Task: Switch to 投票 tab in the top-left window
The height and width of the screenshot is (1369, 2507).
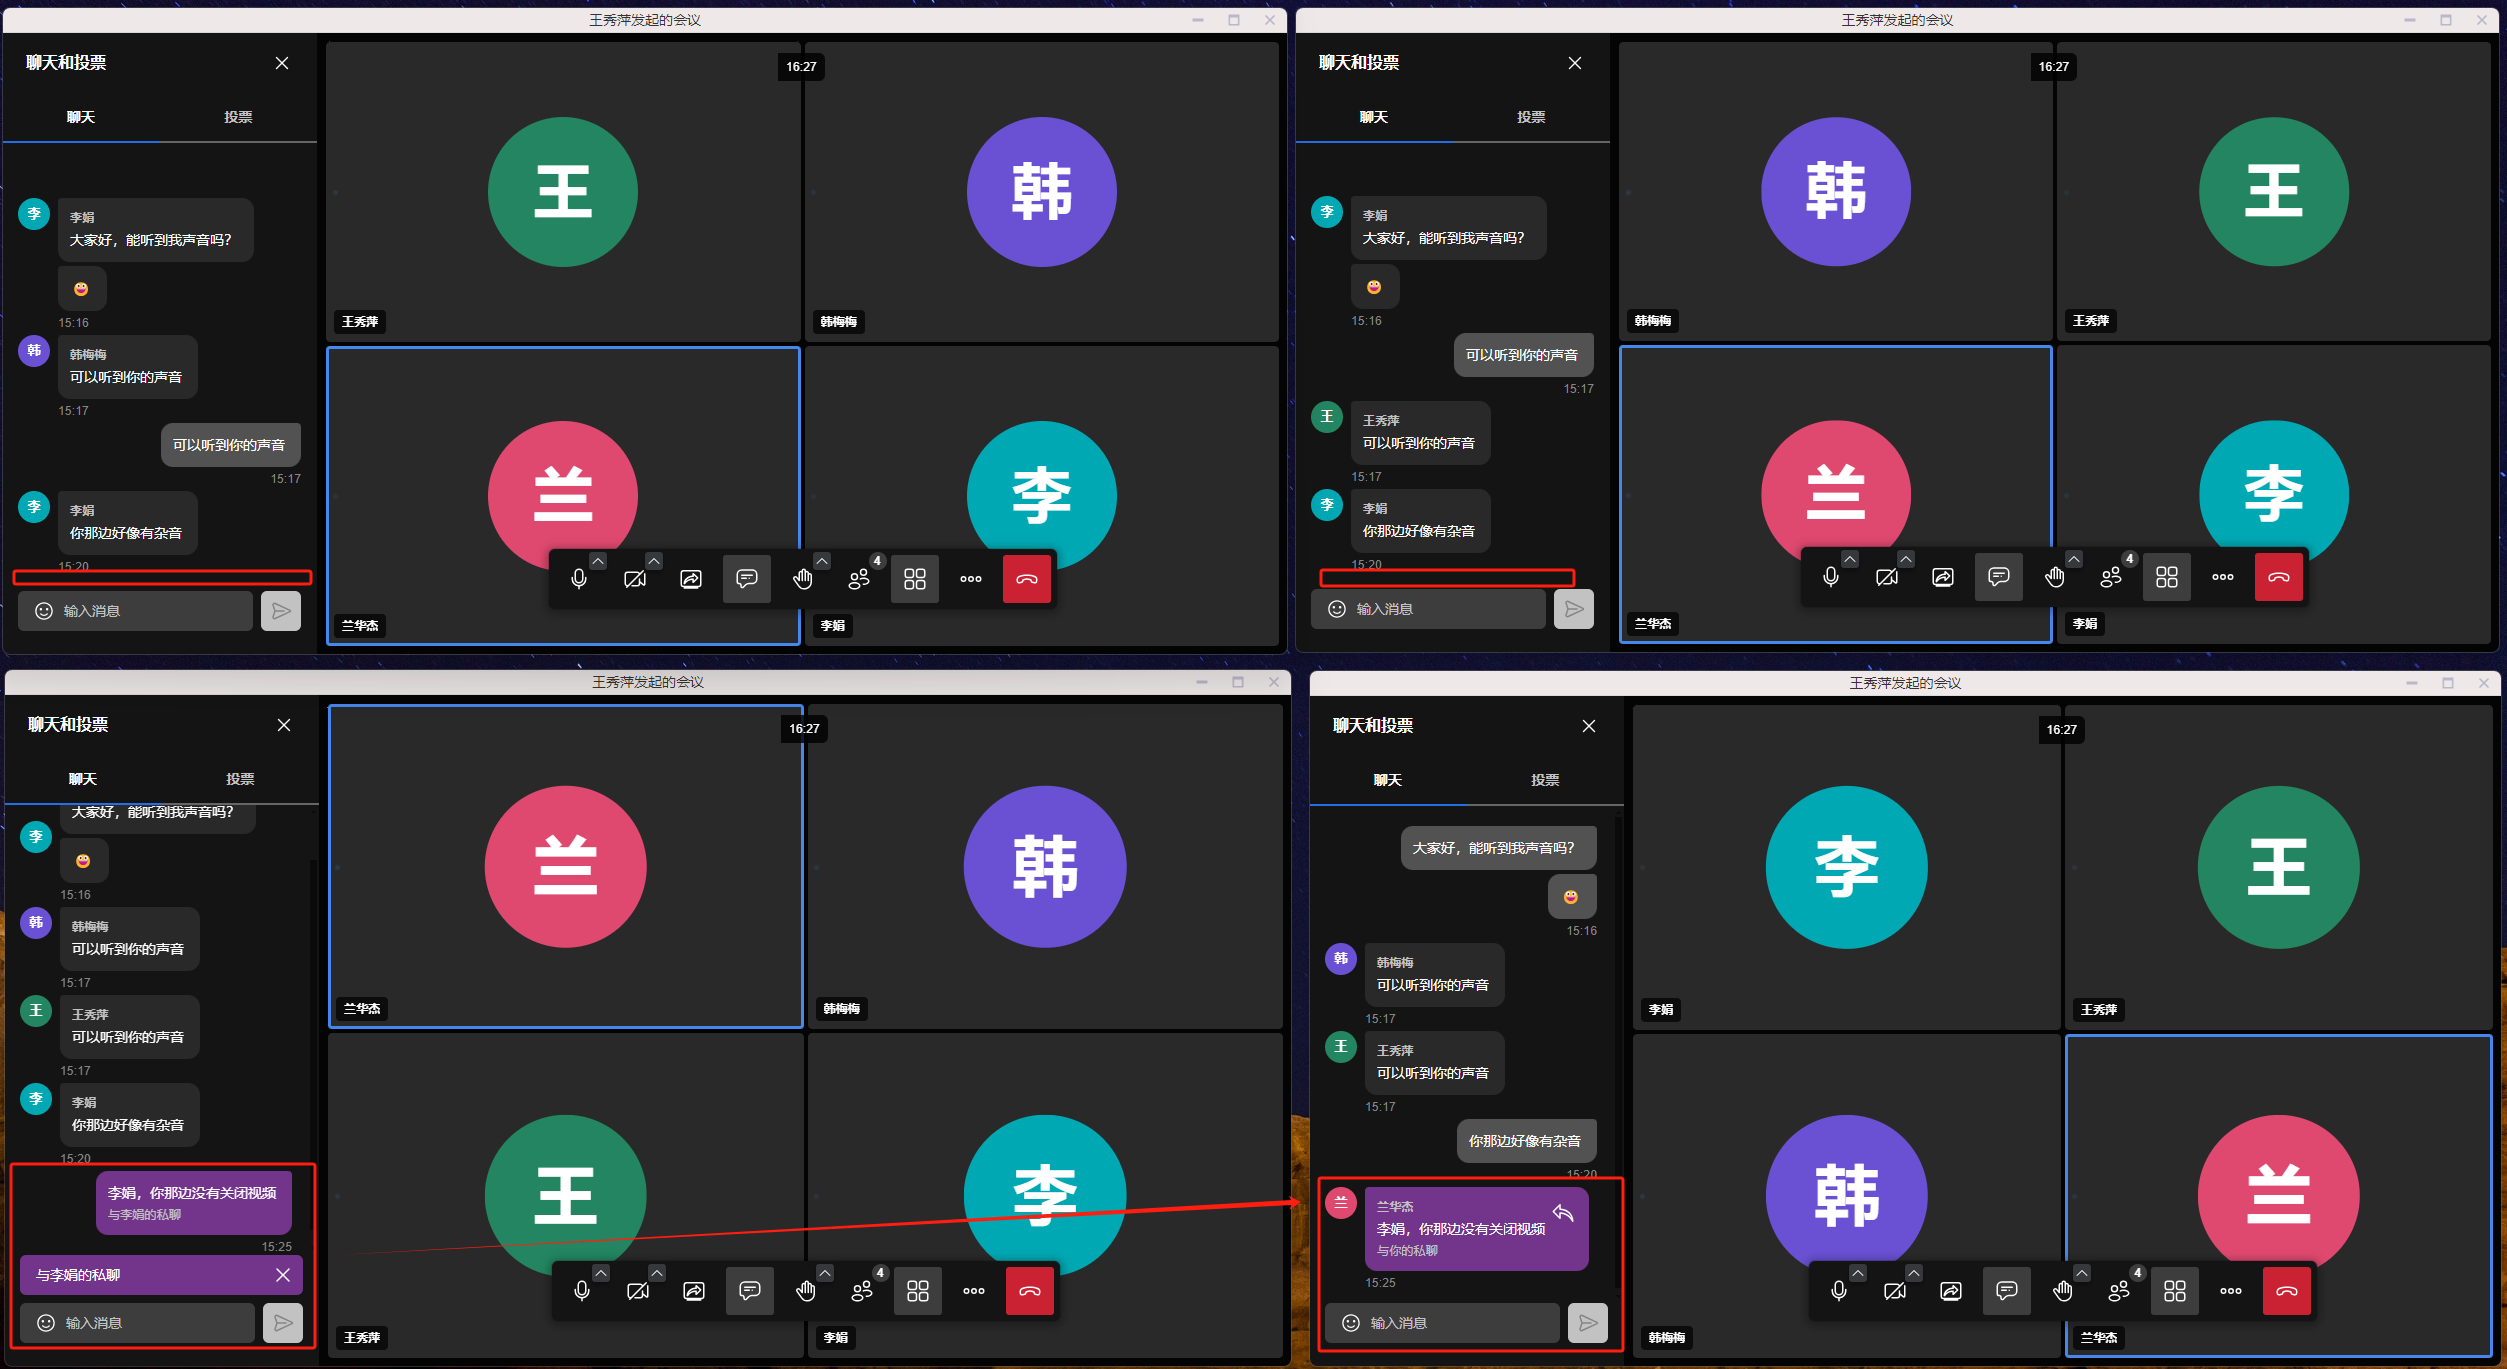Action: pyautogui.click(x=238, y=117)
